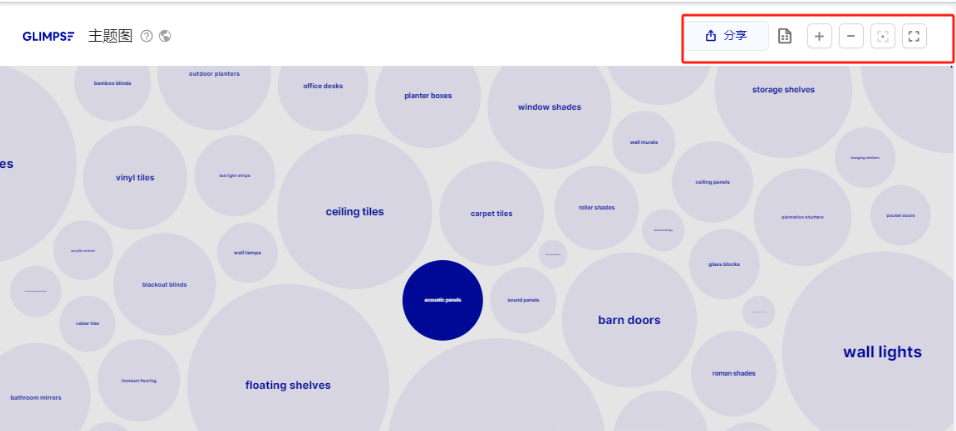
Task: Select the carpet tiles bubble
Action: (491, 213)
